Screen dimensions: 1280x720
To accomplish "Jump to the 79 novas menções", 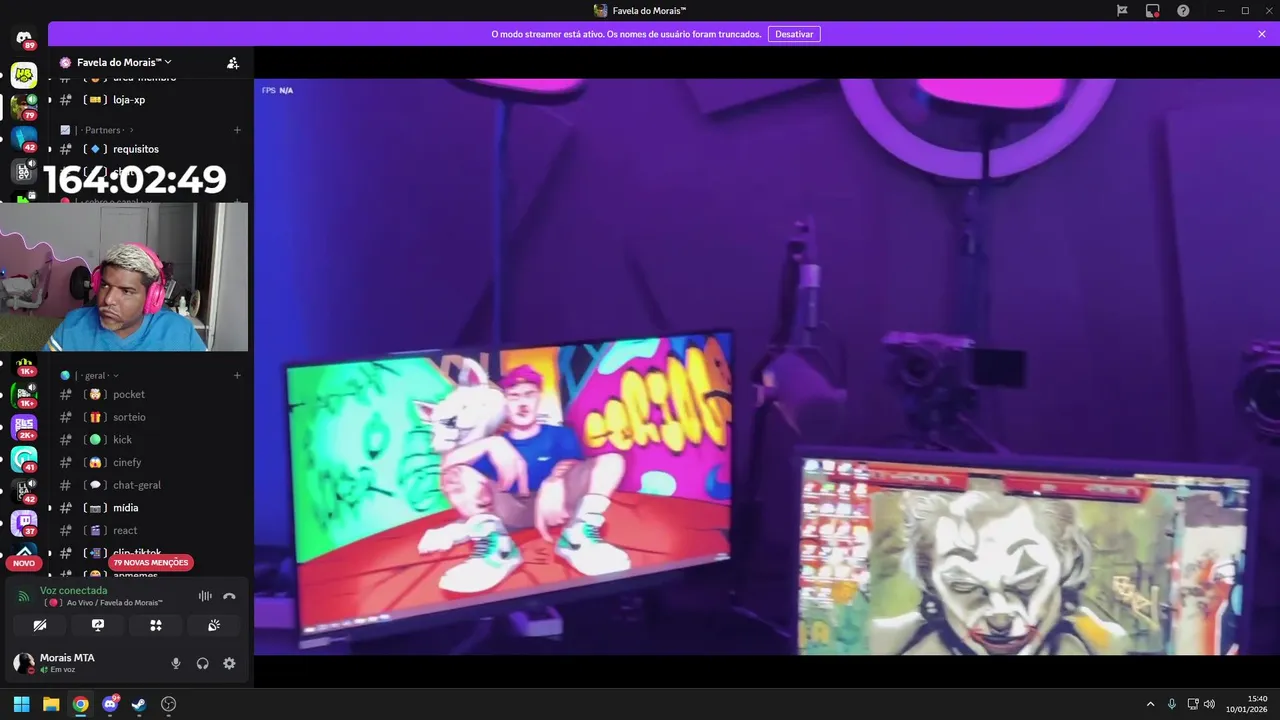I will [x=151, y=563].
